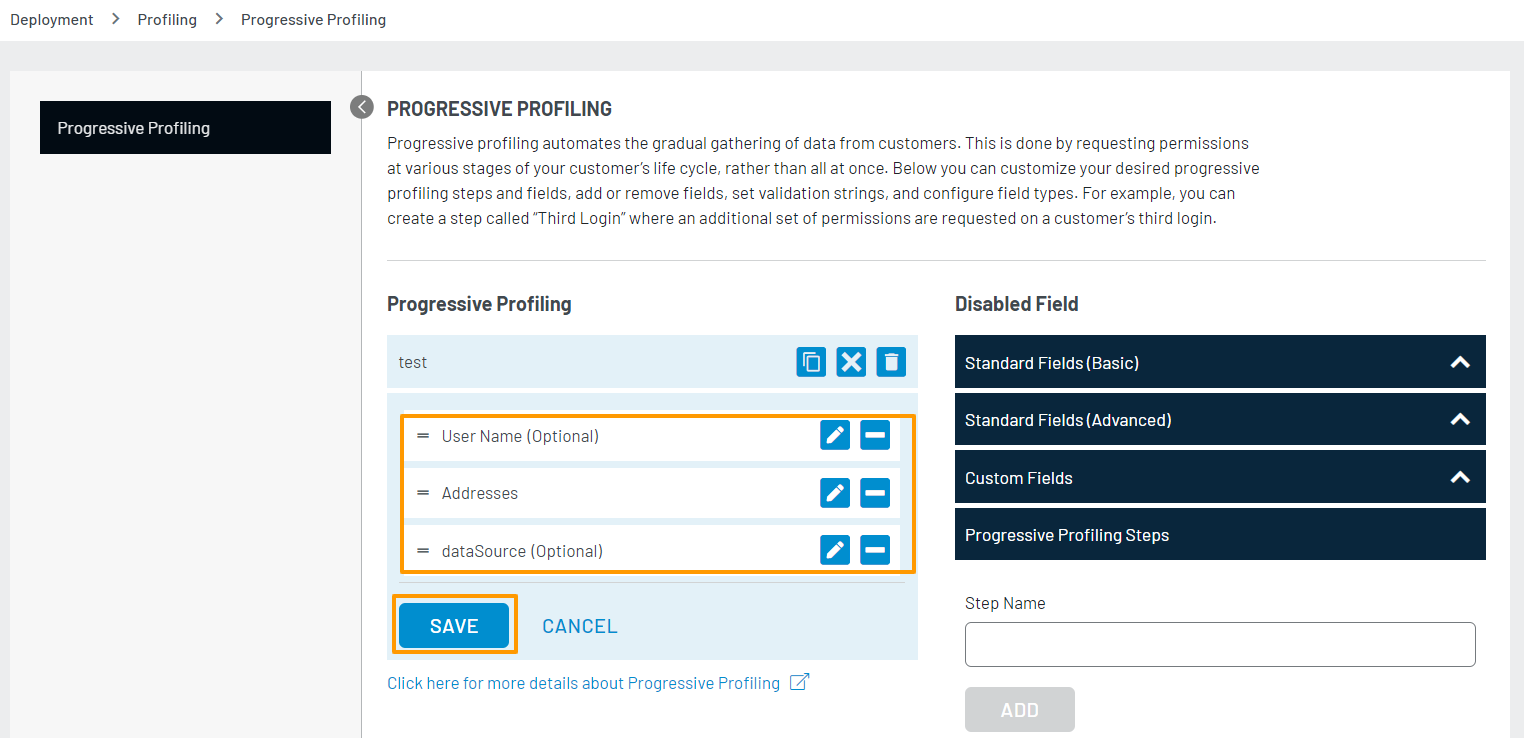The height and width of the screenshot is (738, 1524).
Task: Expand the Standard Fields (Basic) section
Action: [x=1460, y=363]
